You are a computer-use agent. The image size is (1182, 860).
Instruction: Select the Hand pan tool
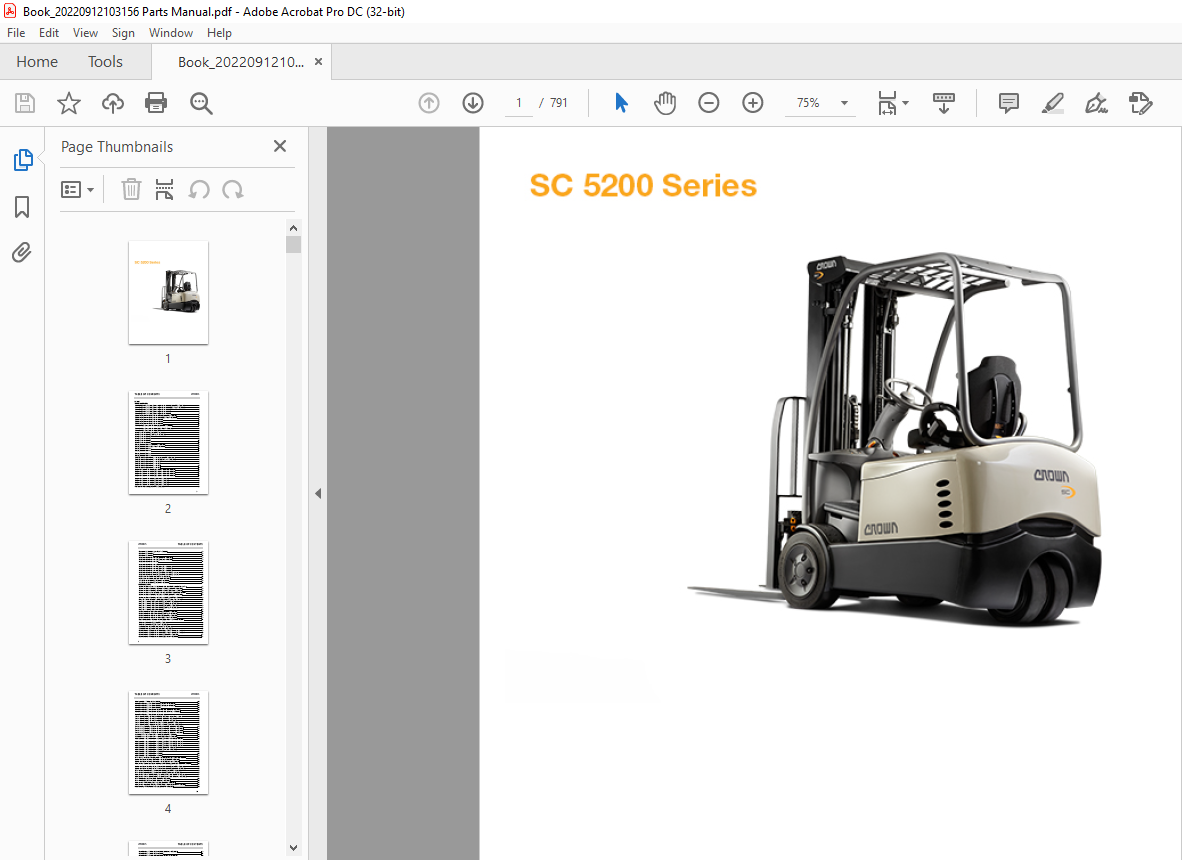click(x=665, y=103)
